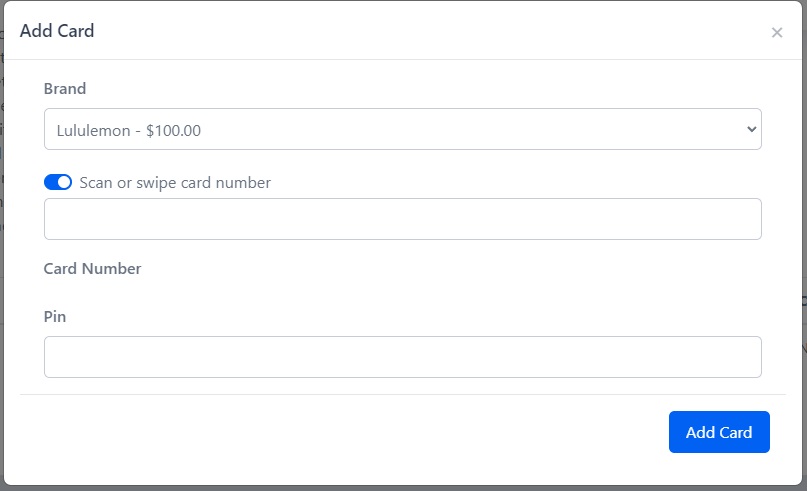Click the blue track of the scan switch
This screenshot has height=491, width=807.
pos(51,182)
